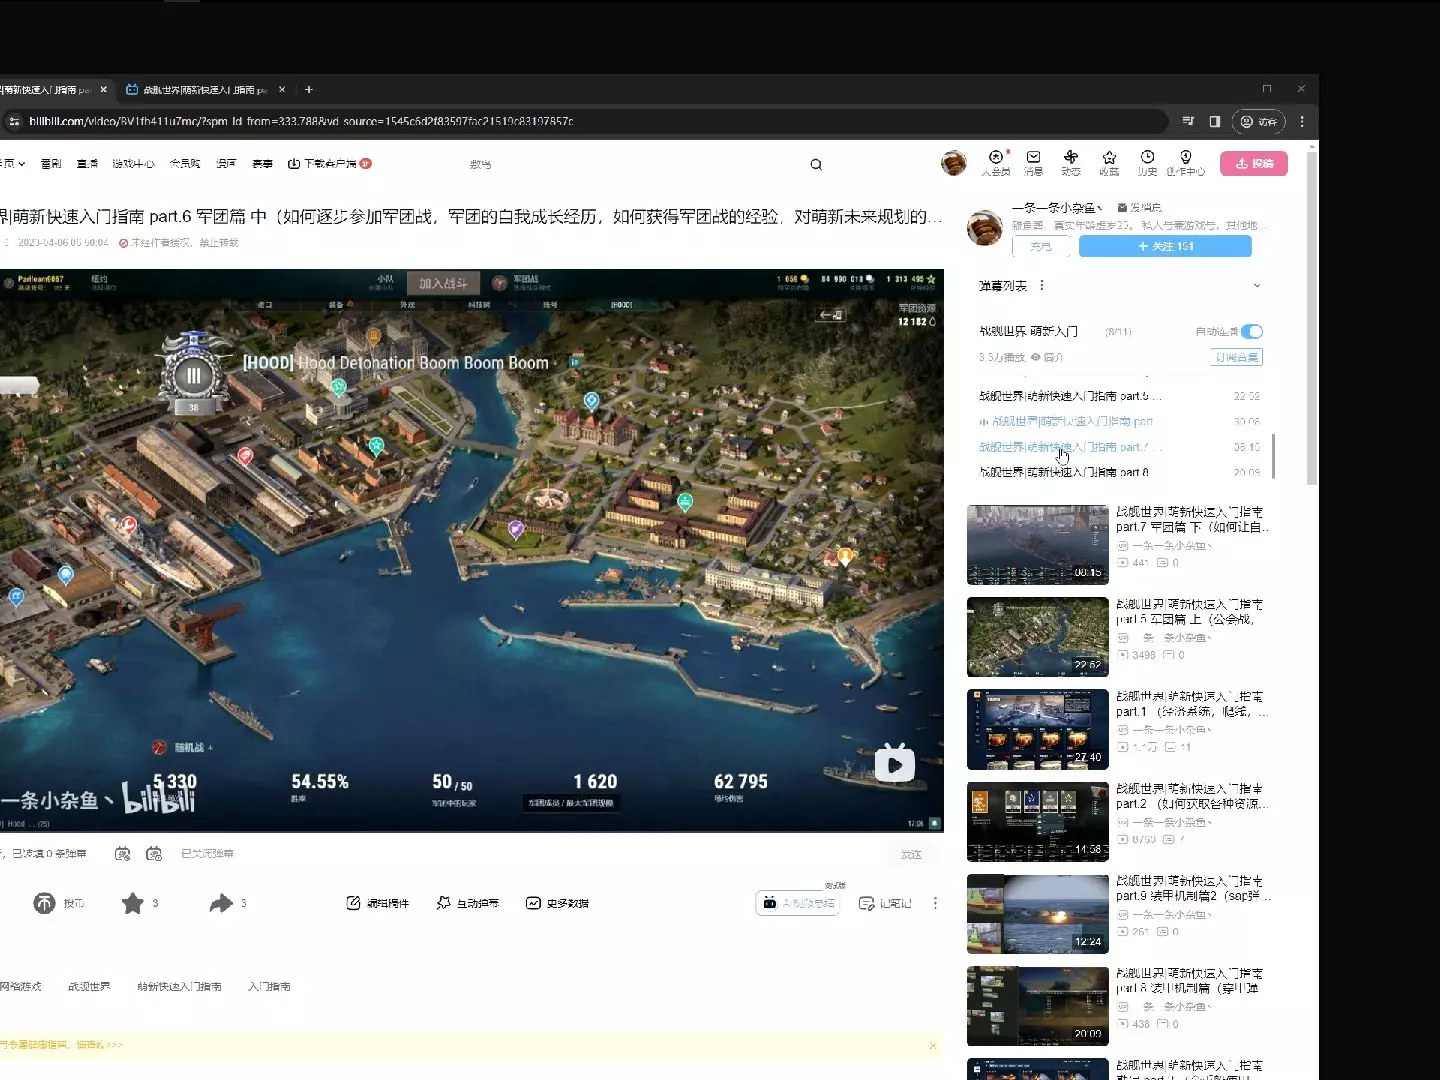
Task: Open the 历史 history clock icon
Action: point(1147,163)
